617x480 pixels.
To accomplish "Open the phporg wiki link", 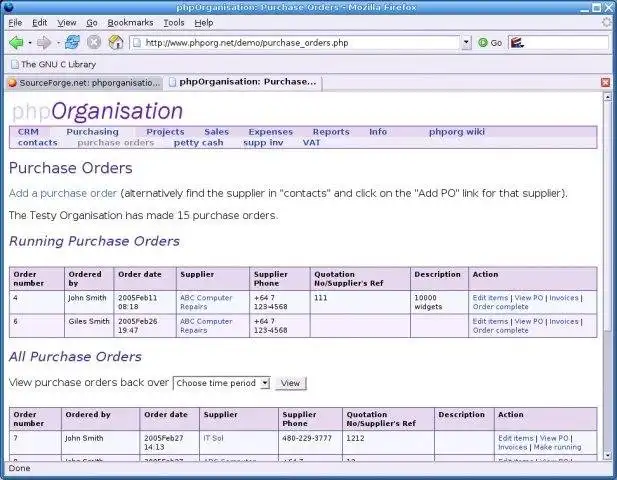I will click(457, 132).
